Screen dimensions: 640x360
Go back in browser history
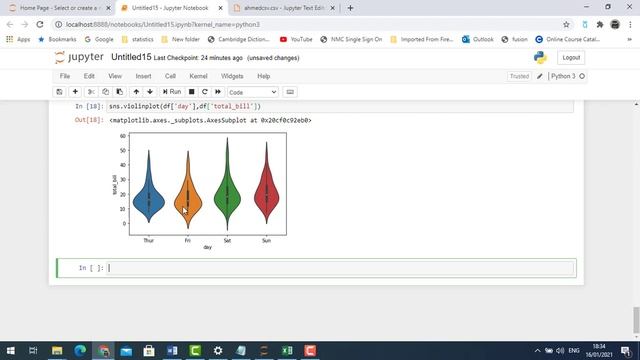[x=10, y=24]
